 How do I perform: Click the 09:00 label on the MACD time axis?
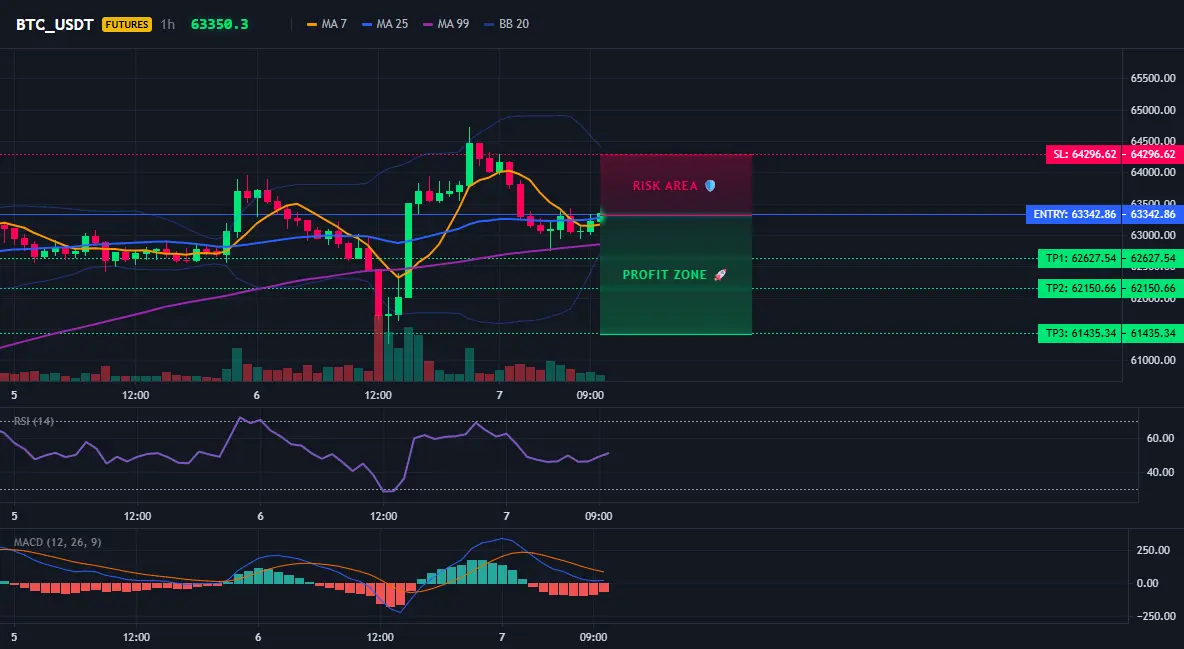point(593,638)
